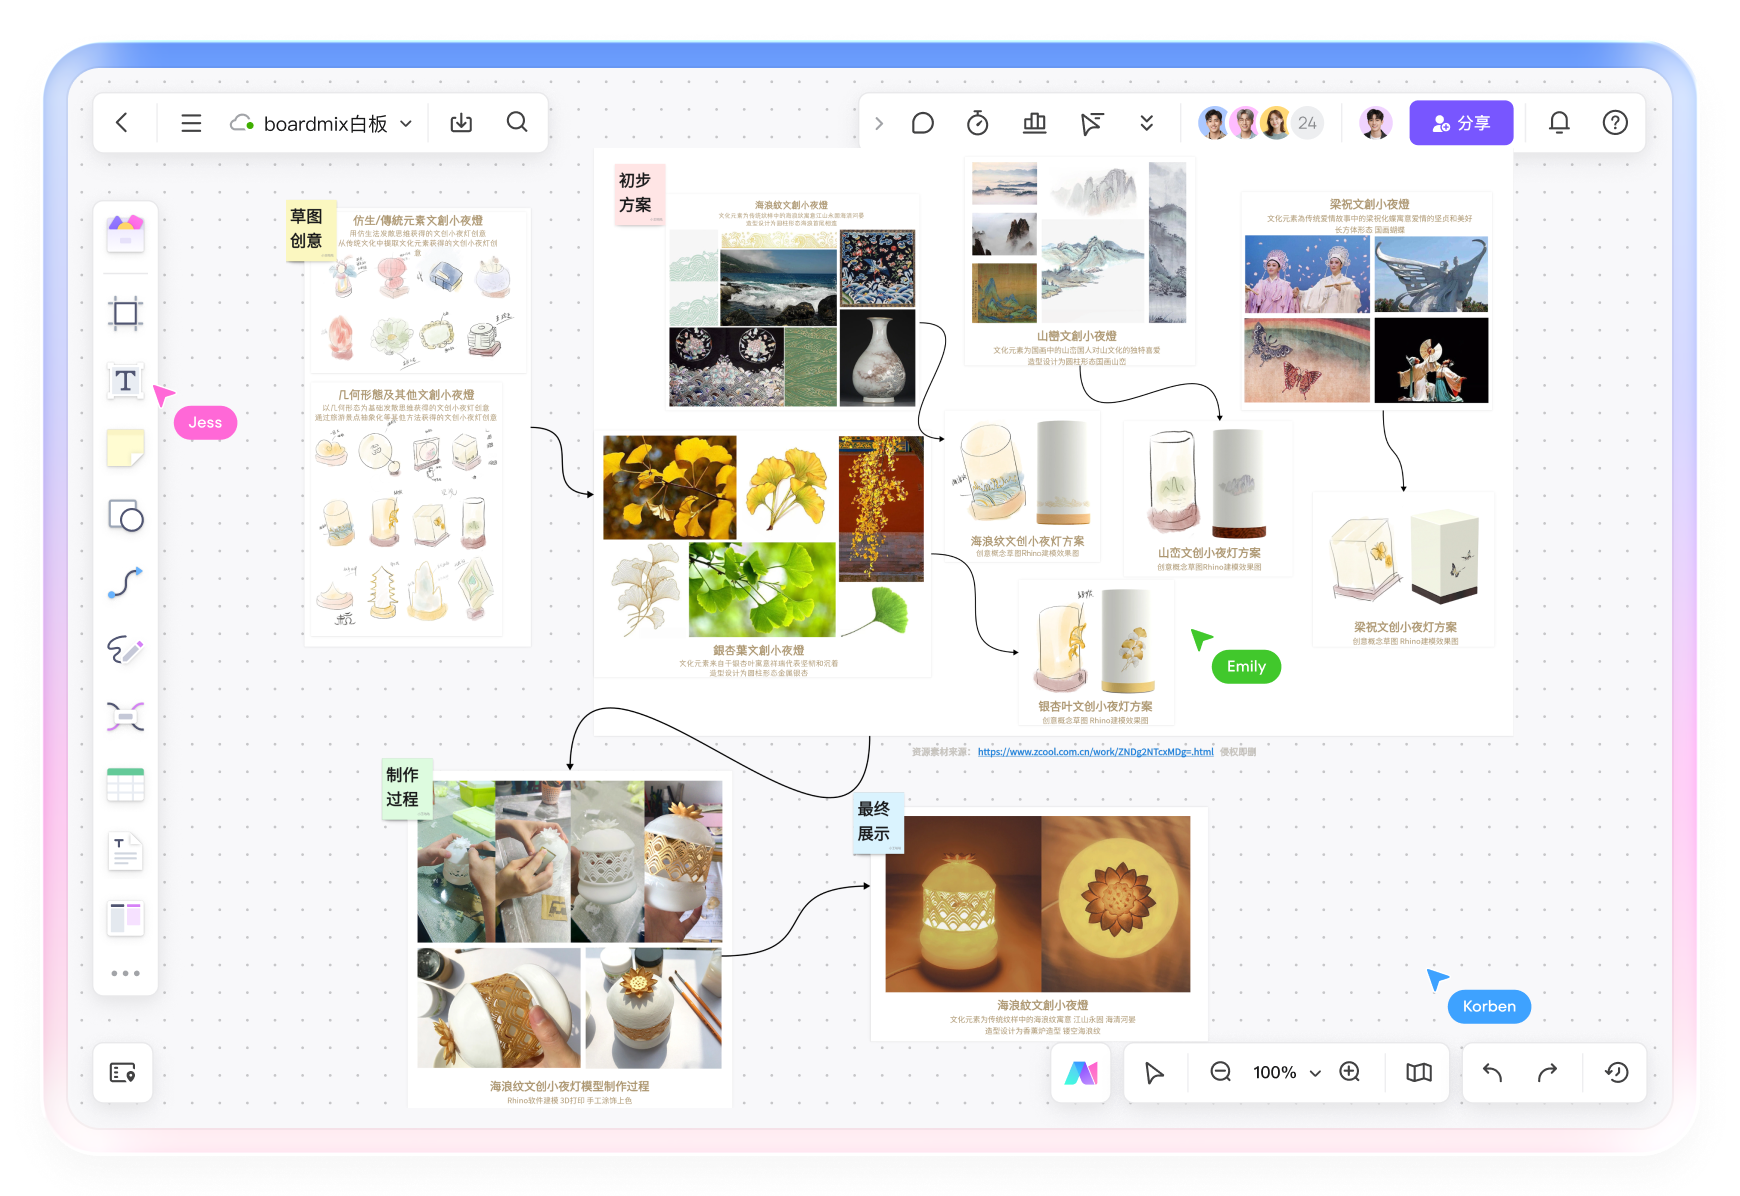Expand the boardmix白板 file name dropdown
This screenshot has width=1740, height=1196.
tap(406, 124)
